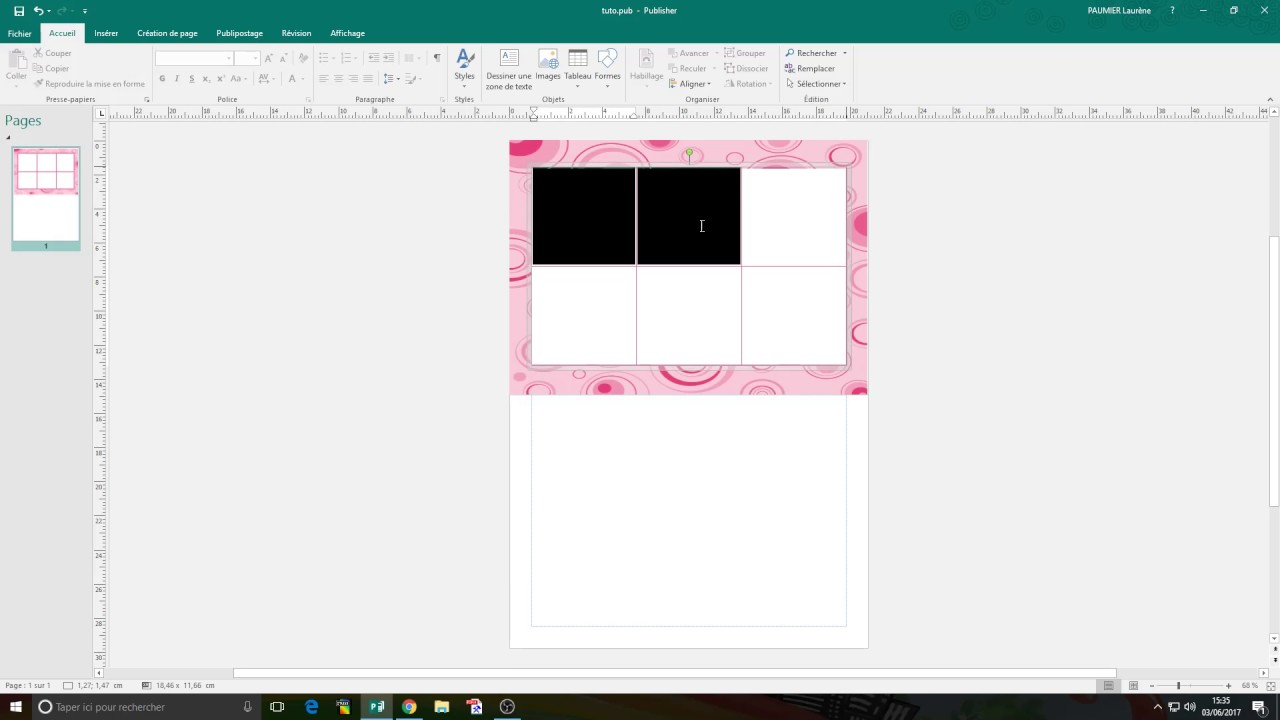Image resolution: width=1280 pixels, height=720 pixels.
Task: Zoom in with the plus button
Action: (1229, 686)
